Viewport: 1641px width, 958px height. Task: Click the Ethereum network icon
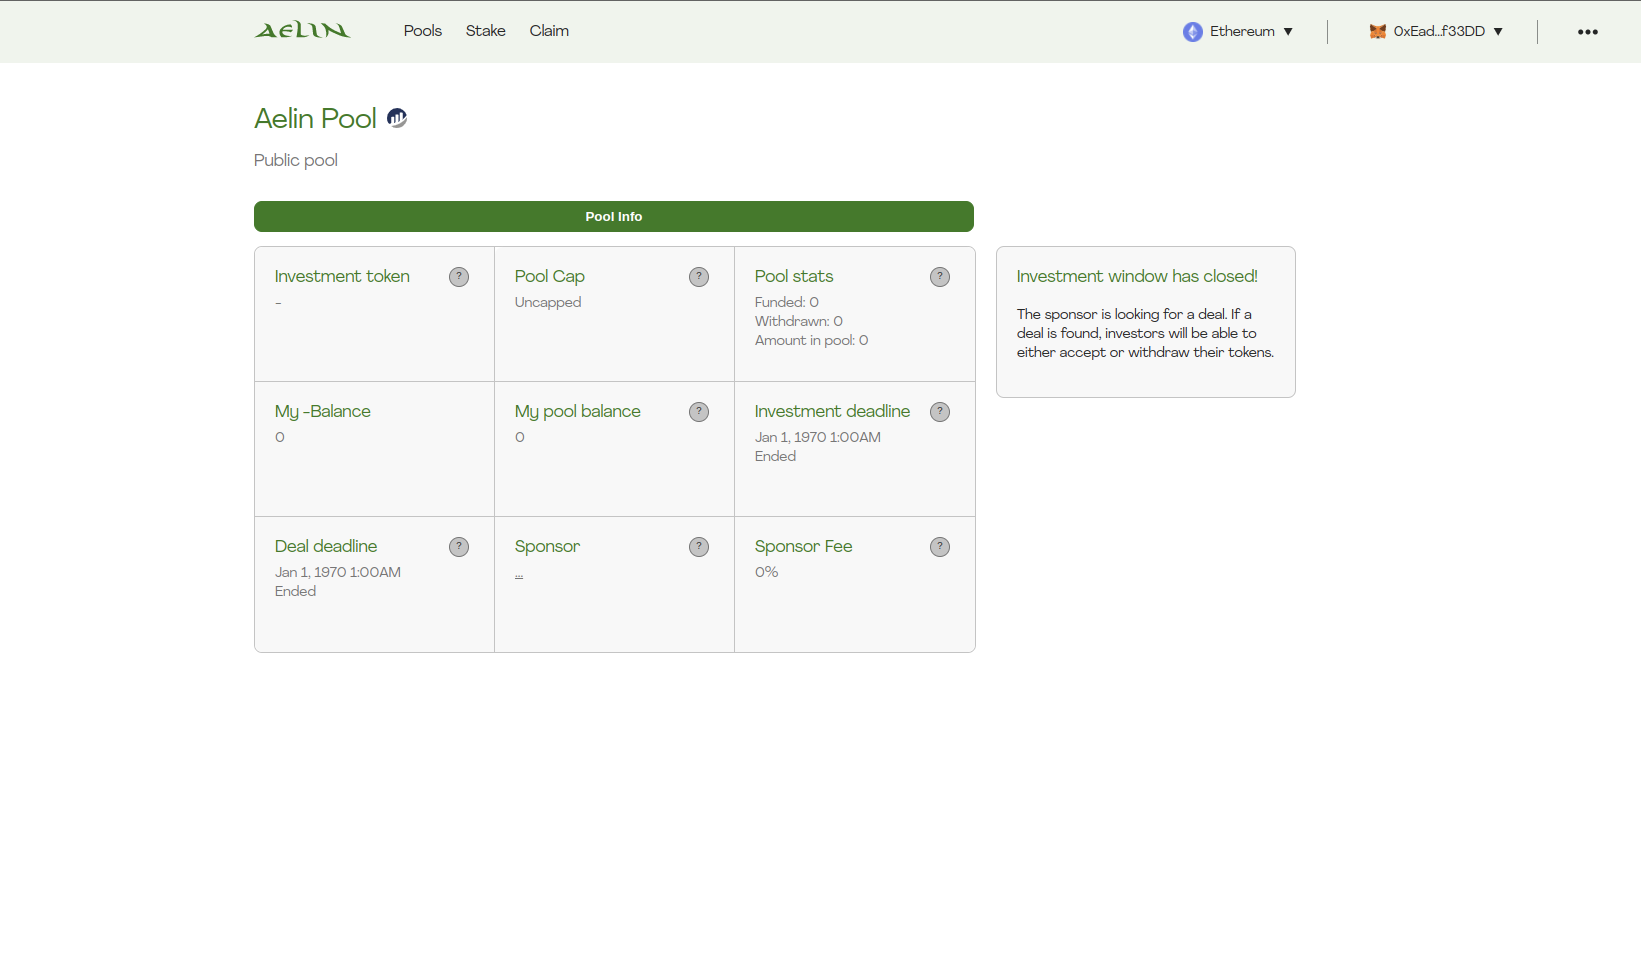point(1193,32)
